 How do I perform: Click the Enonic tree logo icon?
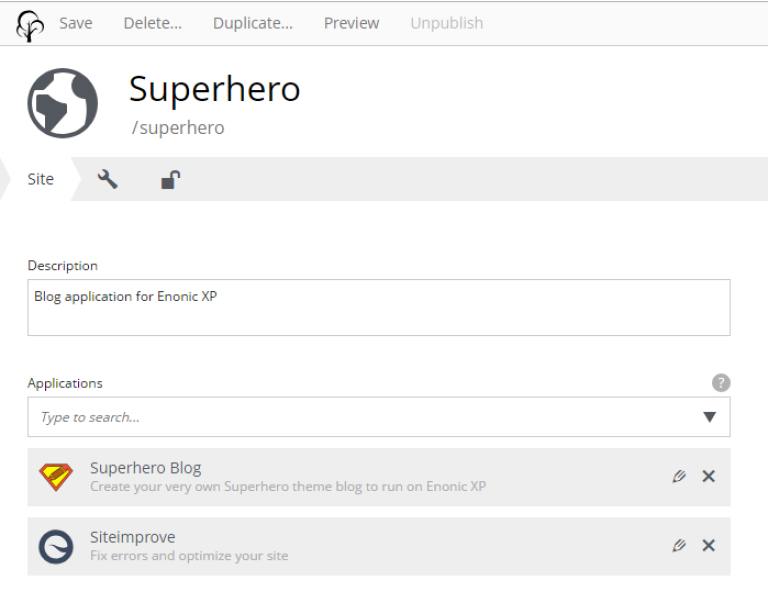coord(30,24)
